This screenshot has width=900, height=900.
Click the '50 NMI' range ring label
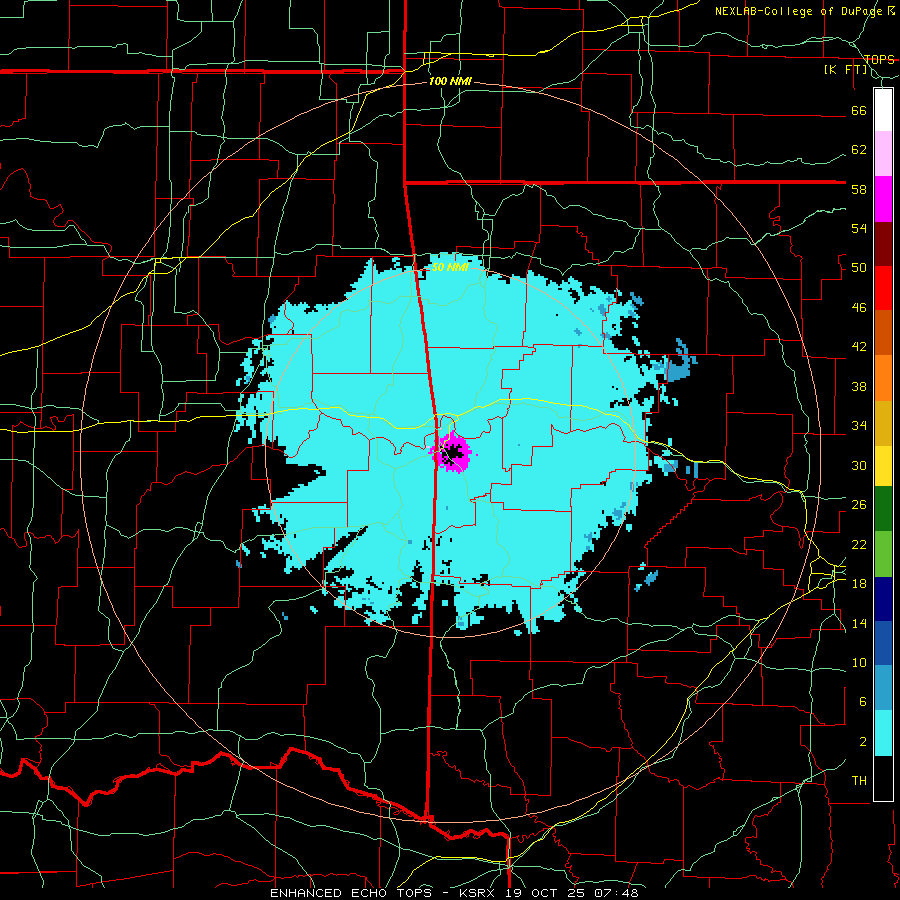[x=450, y=267]
